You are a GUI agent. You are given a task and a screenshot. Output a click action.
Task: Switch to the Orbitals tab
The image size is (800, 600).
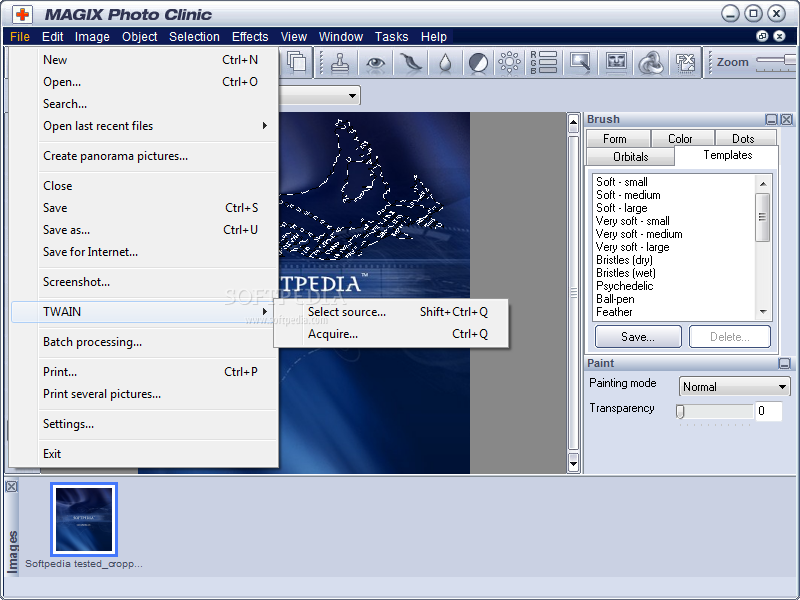coord(631,157)
